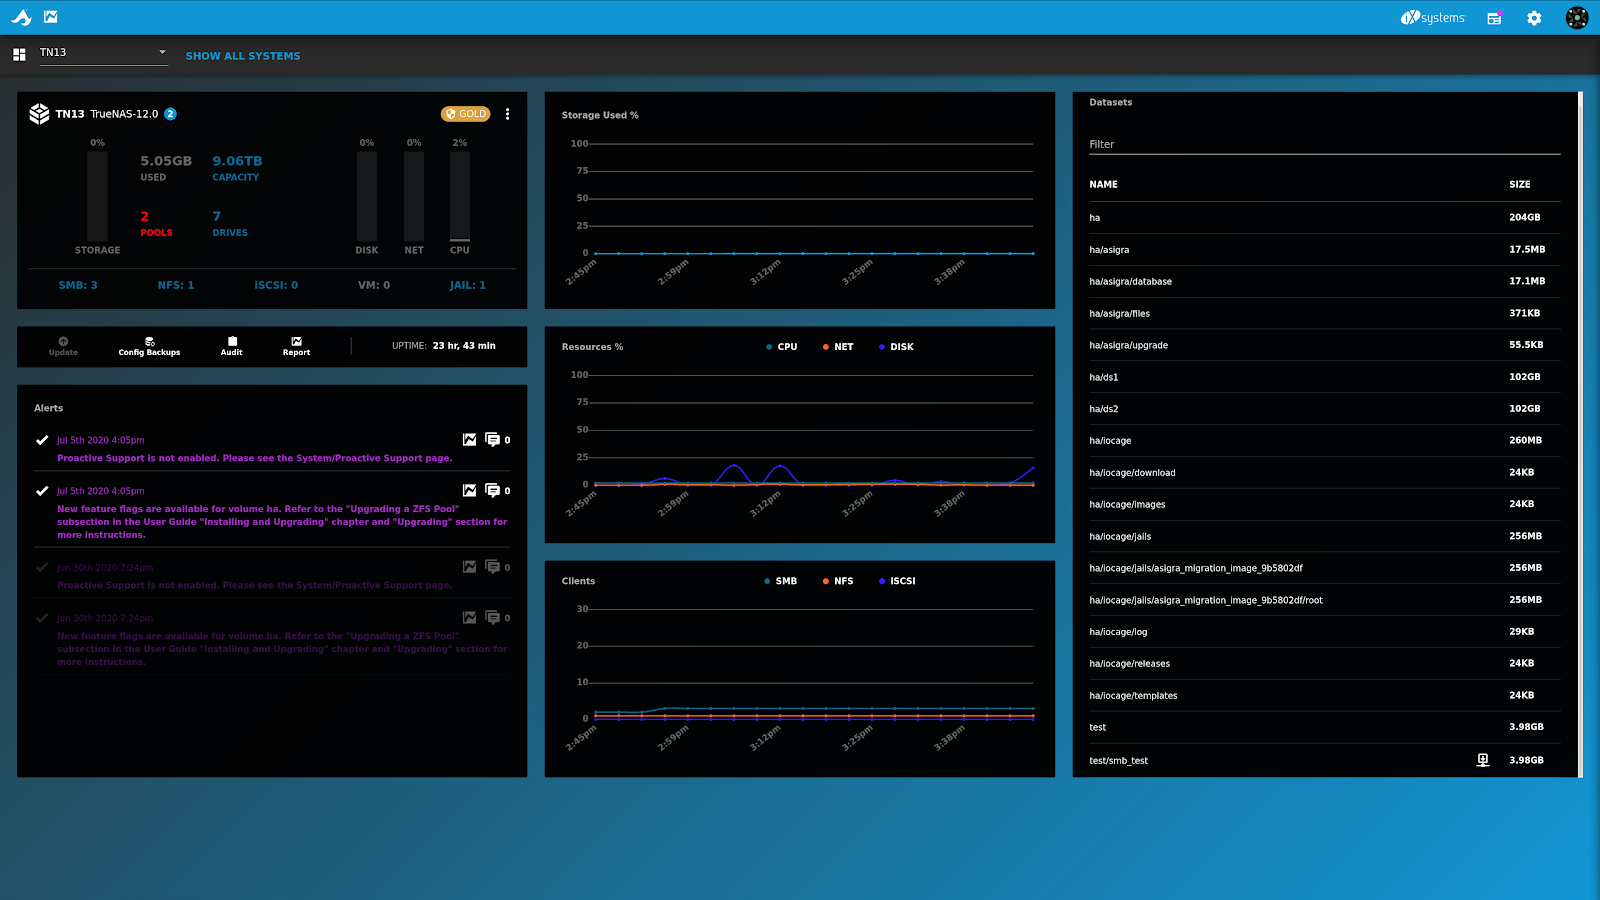Toggle the ISCSI series in Clients chart
This screenshot has width=1600, height=900.
click(897, 581)
